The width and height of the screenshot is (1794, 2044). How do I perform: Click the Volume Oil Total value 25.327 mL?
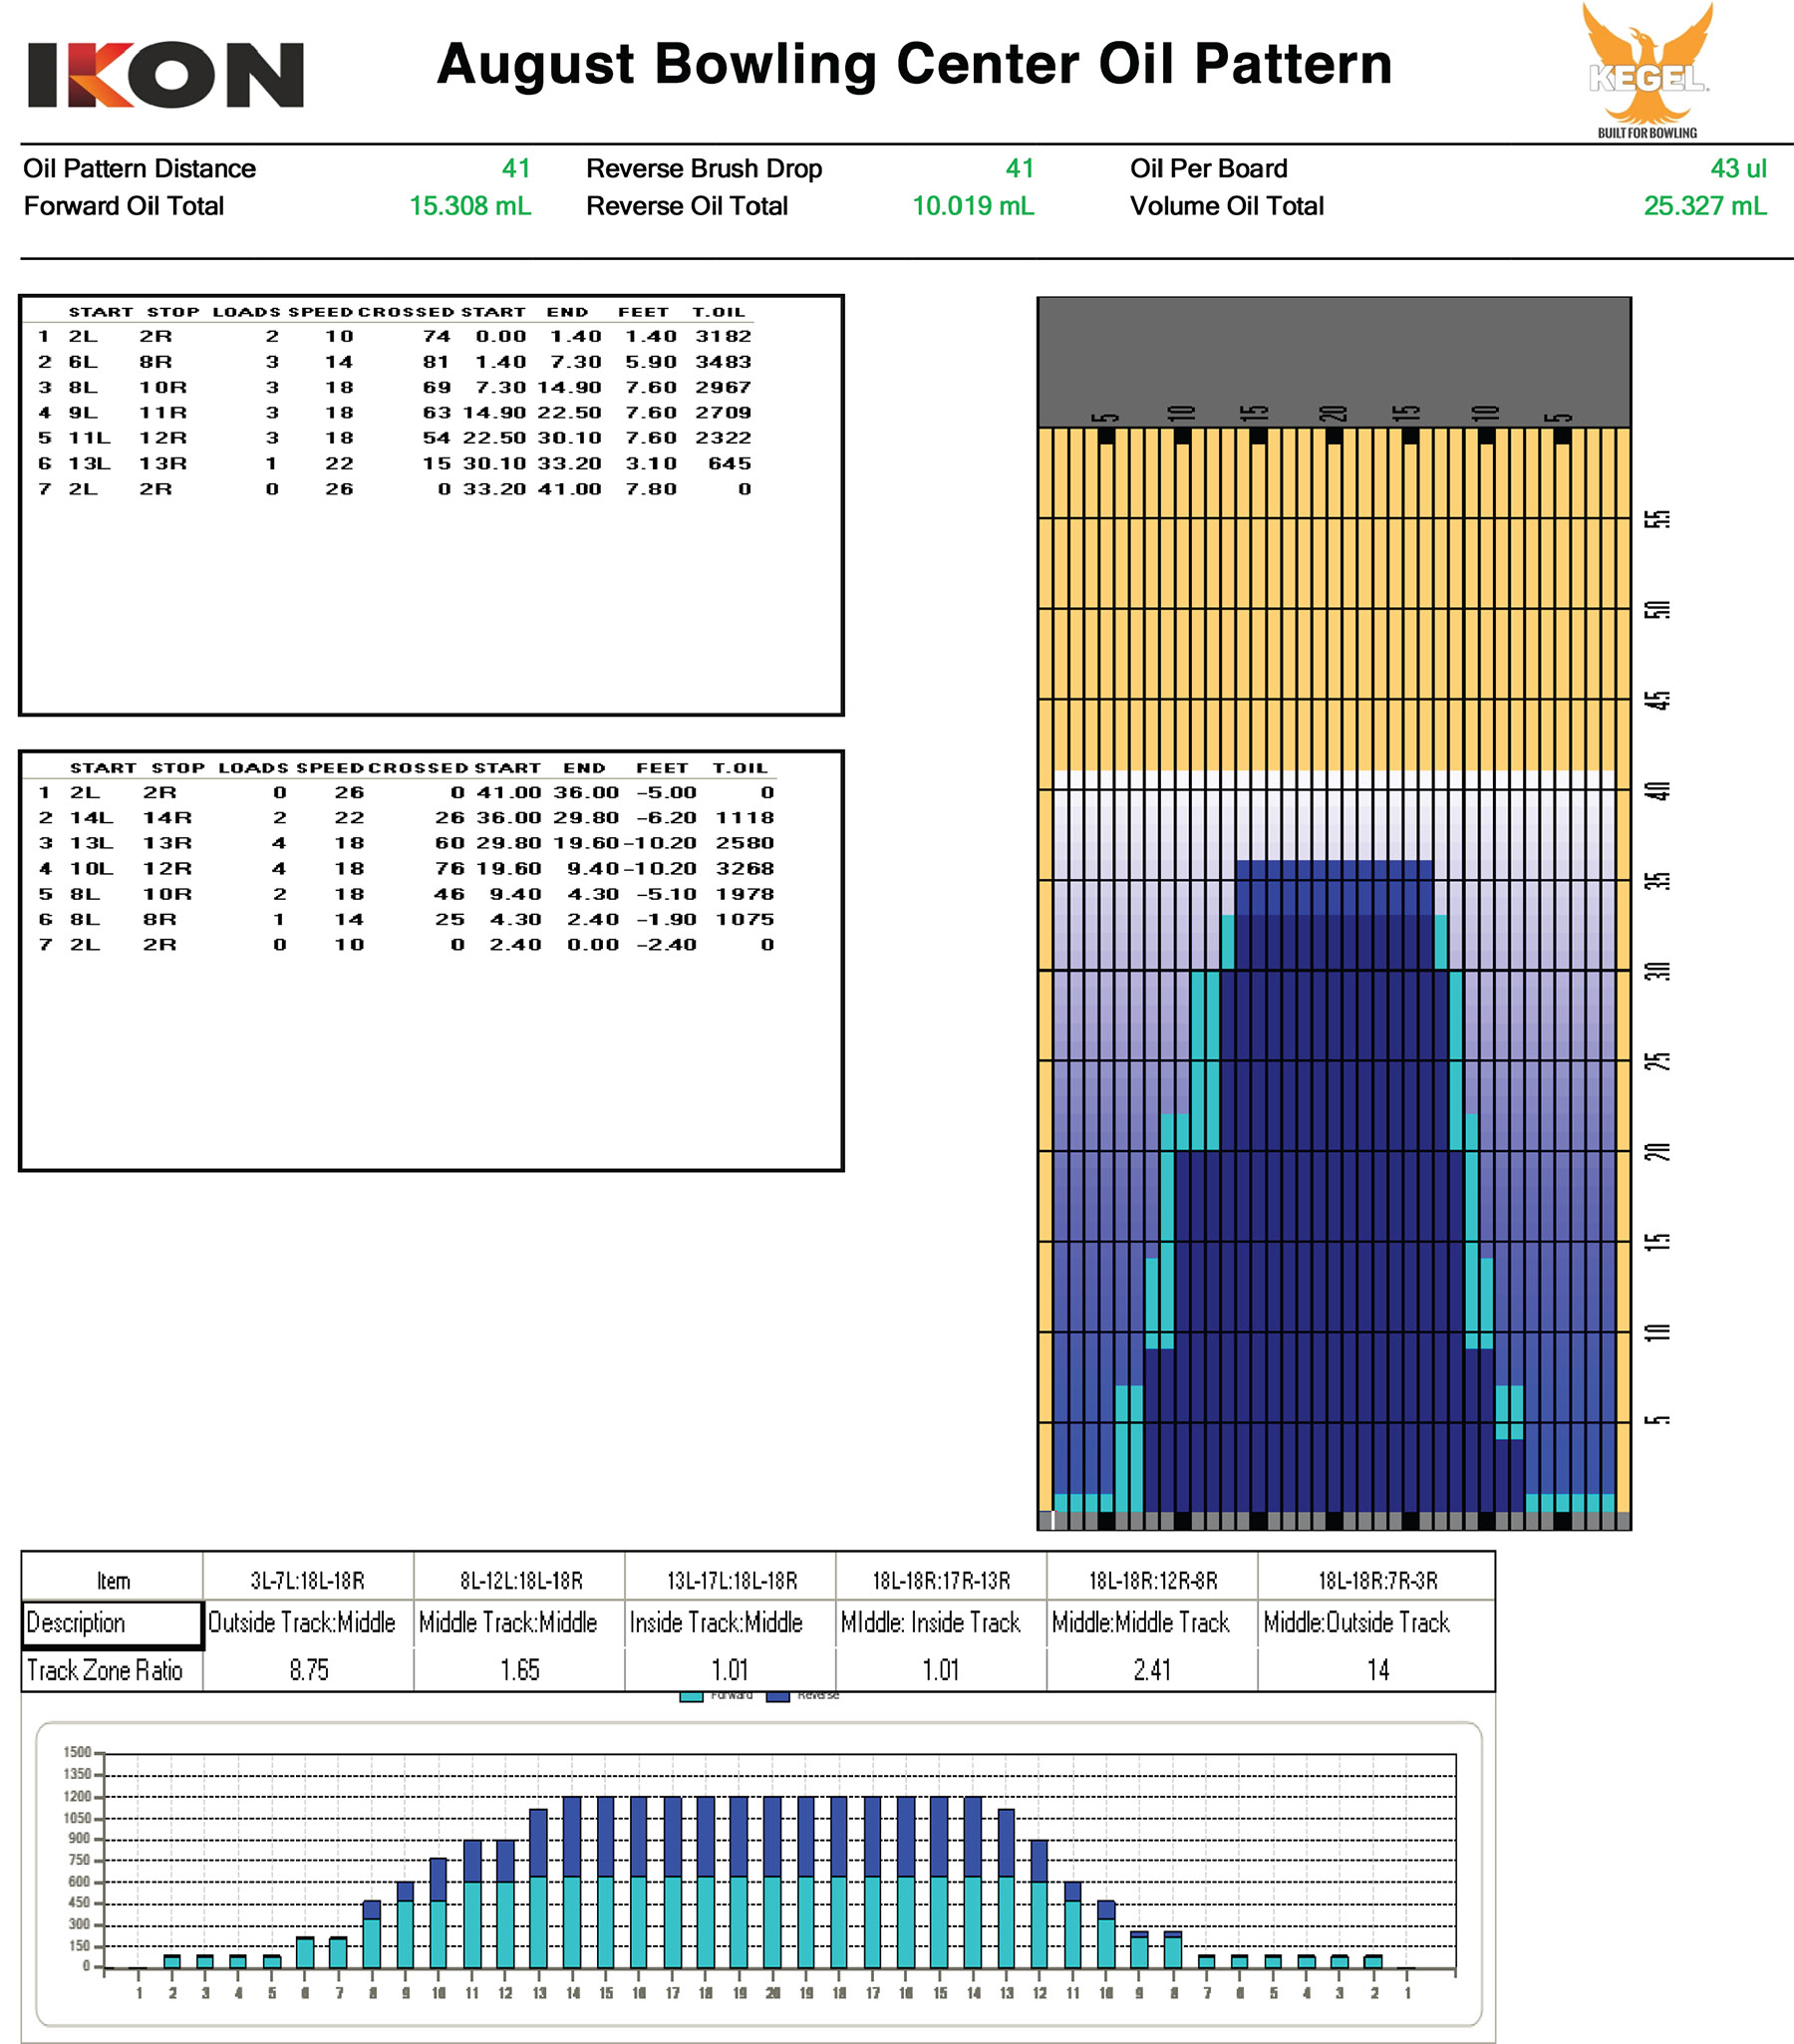click(x=1705, y=206)
